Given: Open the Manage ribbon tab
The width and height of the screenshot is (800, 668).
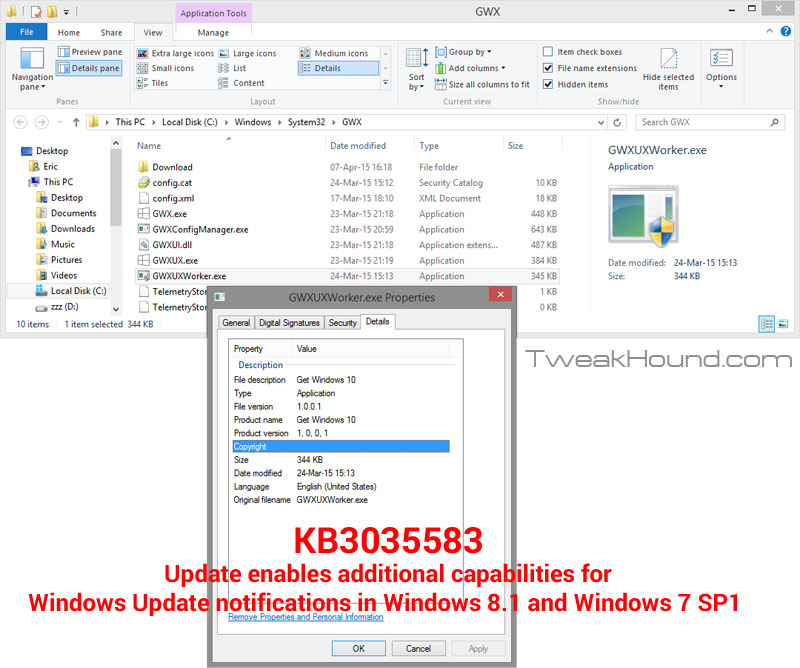Looking at the screenshot, I should (x=213, y=32).
